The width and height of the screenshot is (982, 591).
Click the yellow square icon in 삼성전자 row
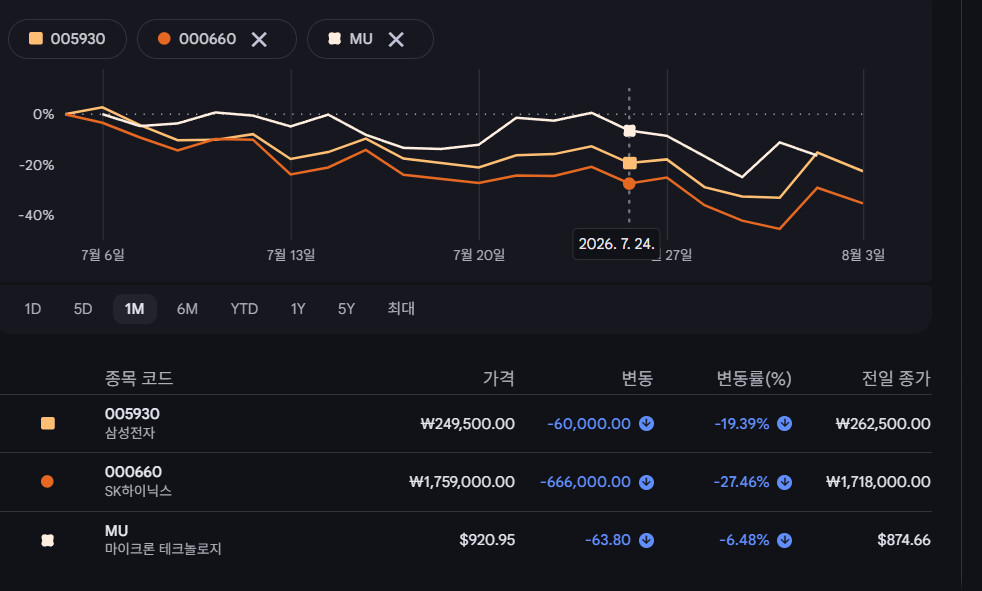coord(48,423)
